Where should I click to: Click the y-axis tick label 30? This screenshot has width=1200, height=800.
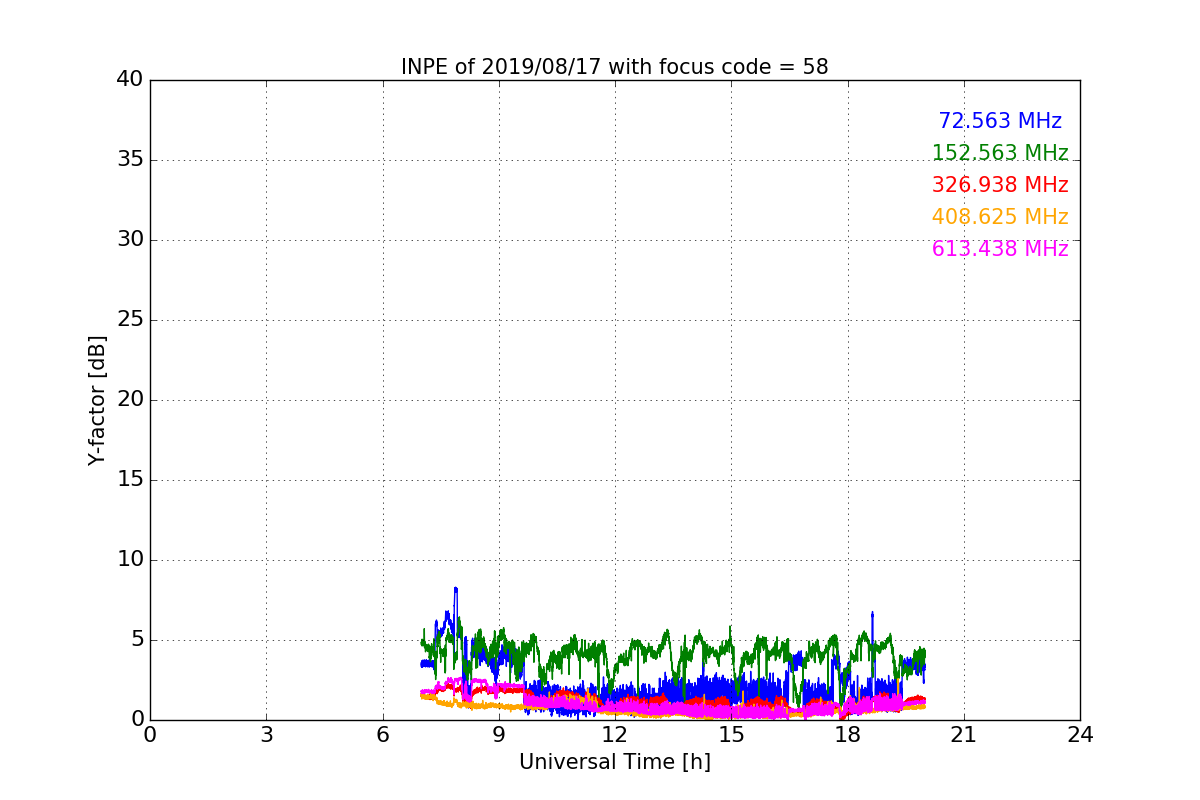click(130, 240)
